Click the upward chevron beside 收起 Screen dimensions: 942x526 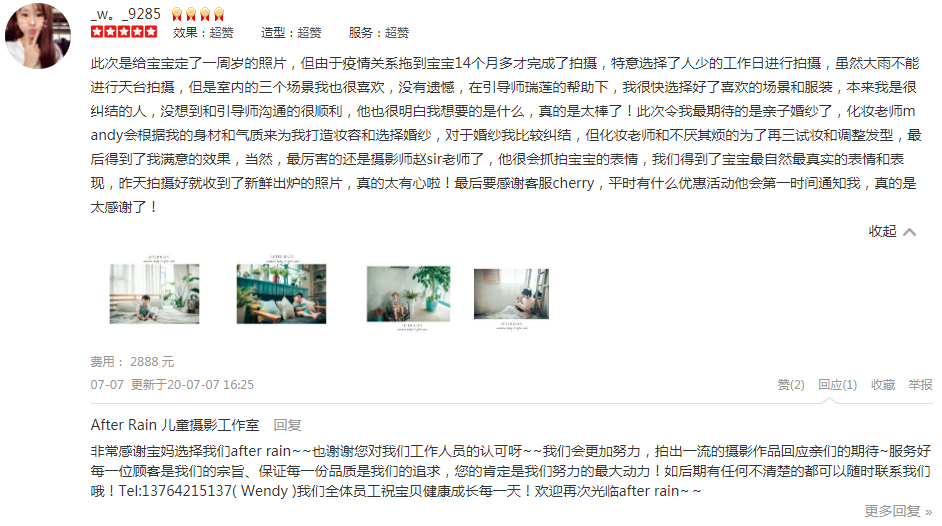[x=910, y=232]
